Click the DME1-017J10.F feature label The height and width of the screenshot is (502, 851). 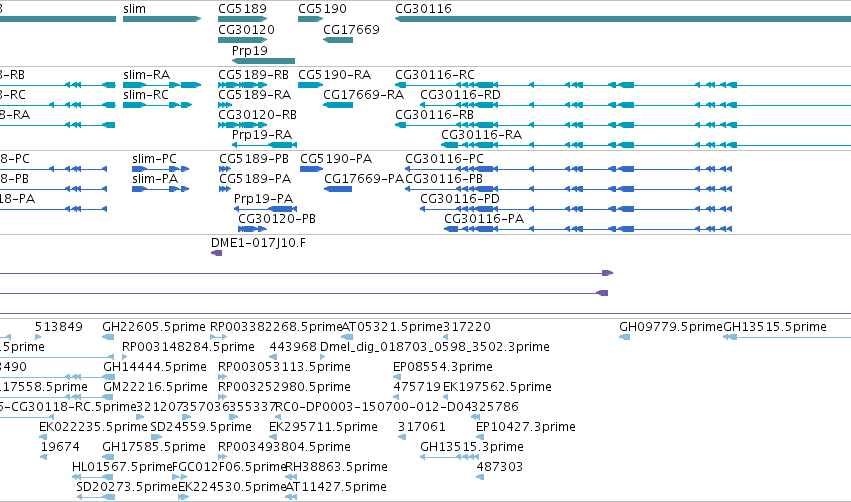[x=258, y=243]
